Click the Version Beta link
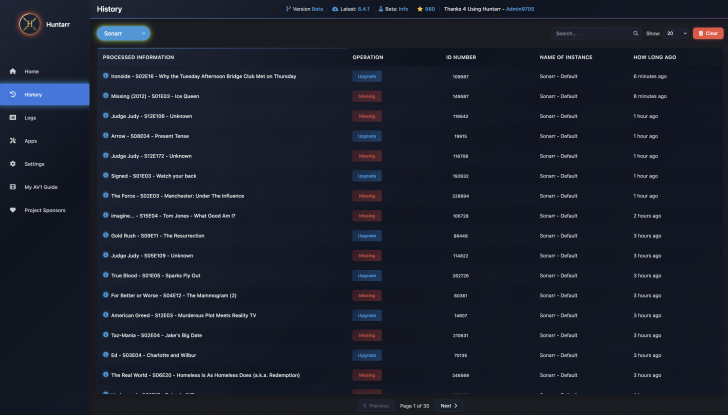Viewport: 728px width, 415px height. click(x=305, y=9)
